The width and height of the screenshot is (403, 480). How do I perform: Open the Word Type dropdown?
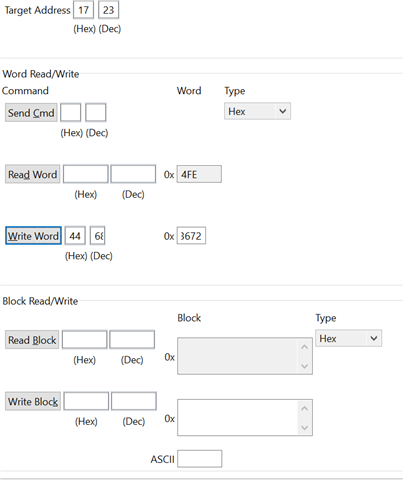click(x=257, y=111)
